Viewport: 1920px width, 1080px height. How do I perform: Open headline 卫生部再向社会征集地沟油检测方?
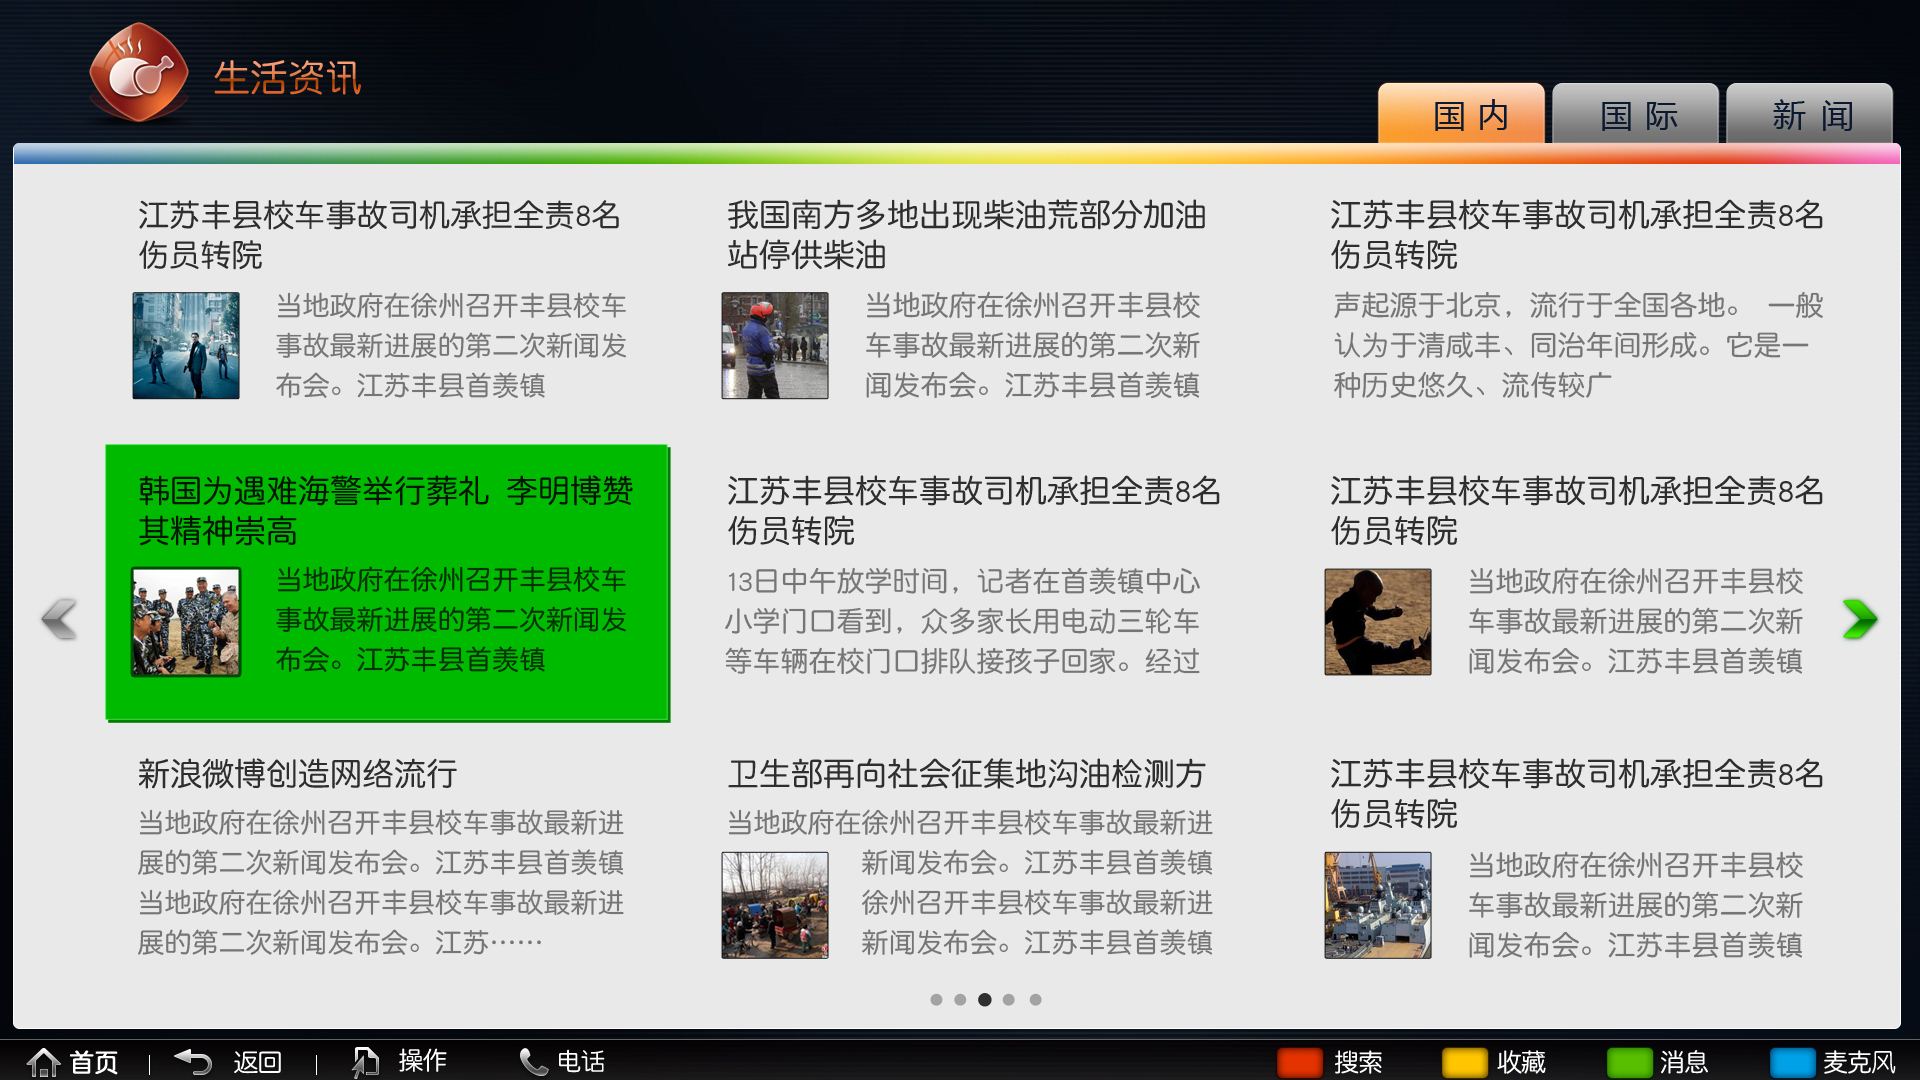[x=966, y=774]
